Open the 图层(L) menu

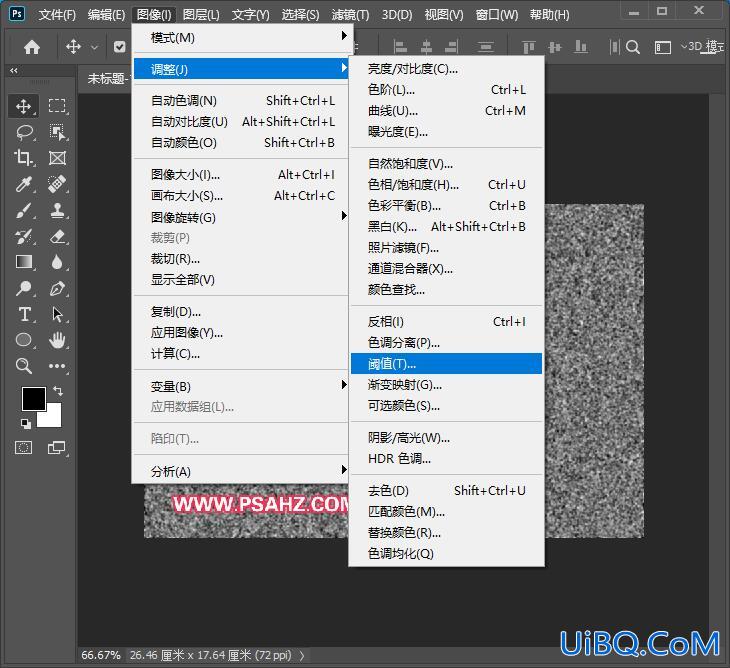201,15
